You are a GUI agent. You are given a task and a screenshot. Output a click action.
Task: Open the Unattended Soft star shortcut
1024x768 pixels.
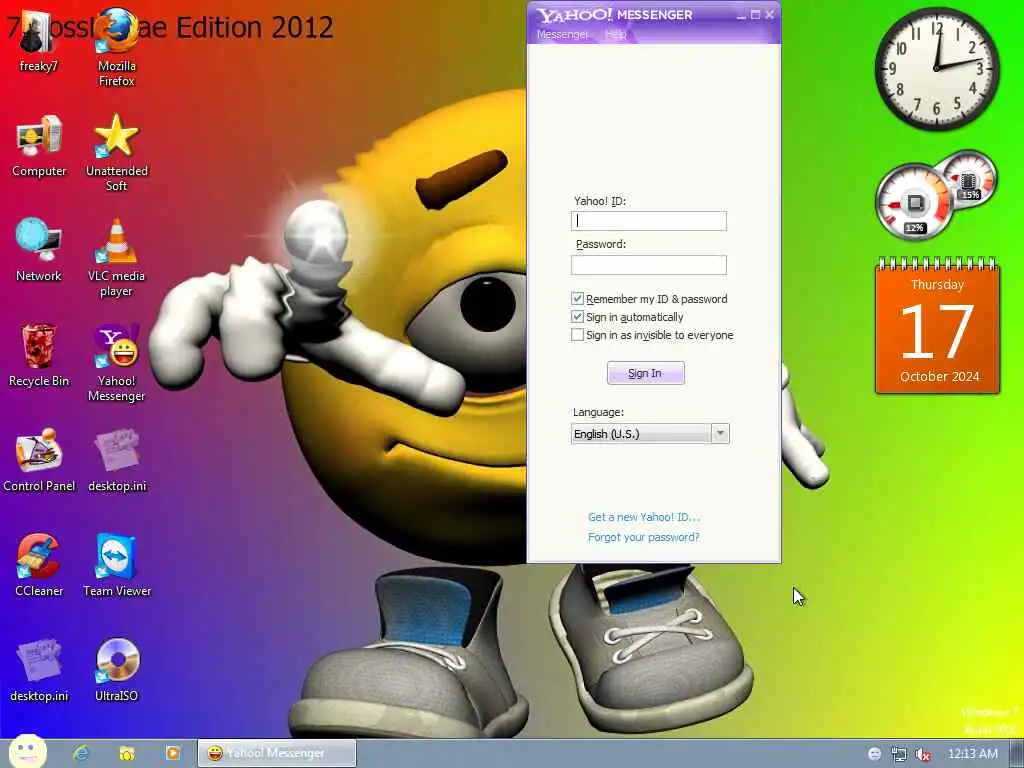click(x=117, y=153)
